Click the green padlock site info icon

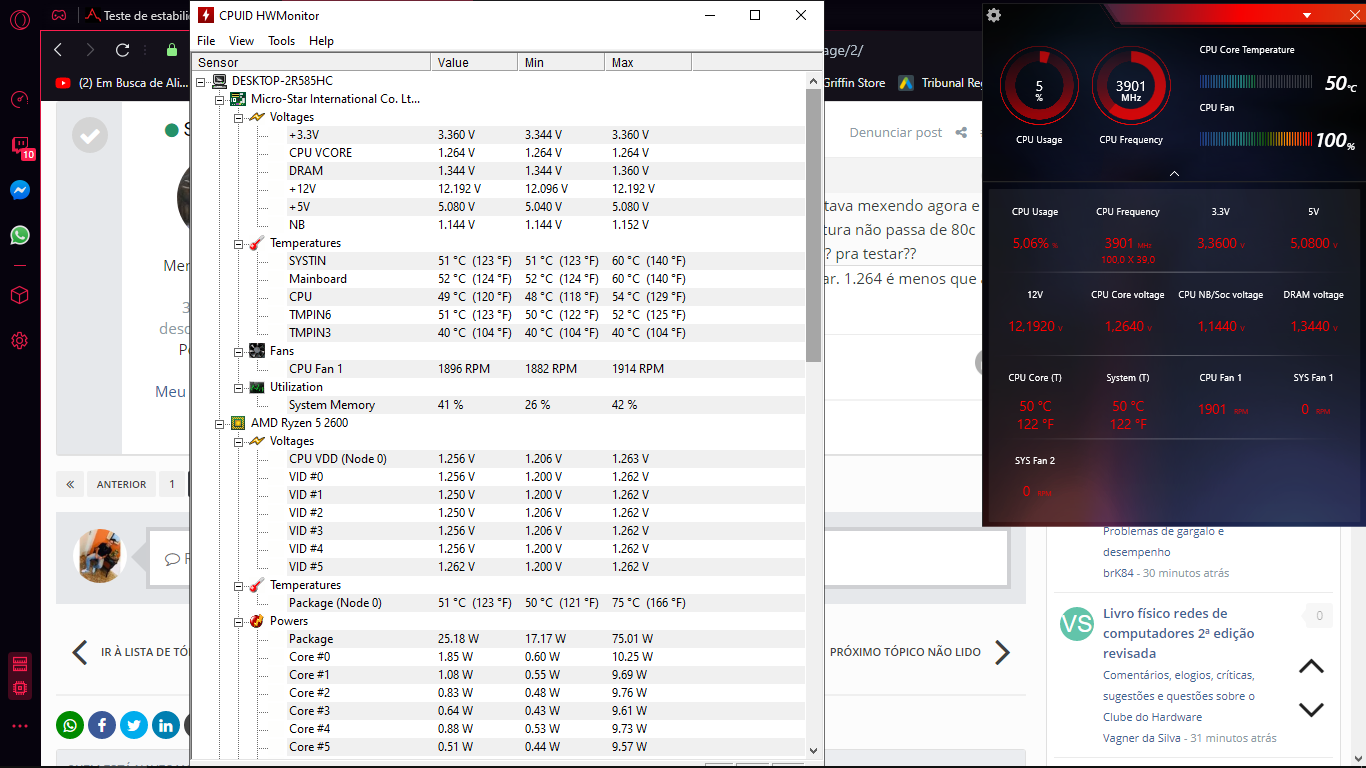pos(172,50)
